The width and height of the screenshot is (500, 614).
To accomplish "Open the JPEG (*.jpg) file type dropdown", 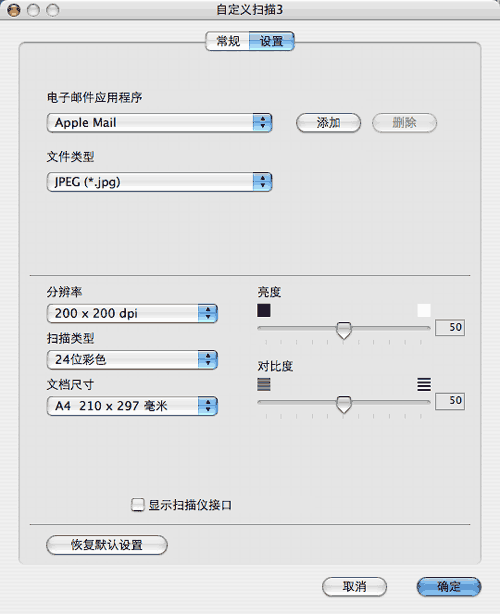I will [159, 182].
